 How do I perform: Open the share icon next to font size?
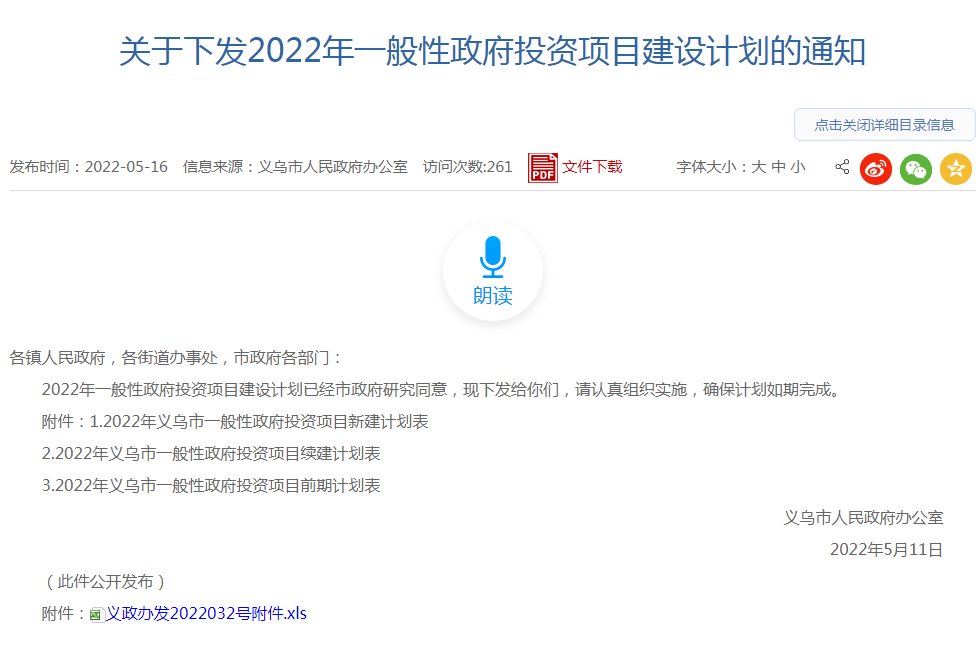coord(842,168)
